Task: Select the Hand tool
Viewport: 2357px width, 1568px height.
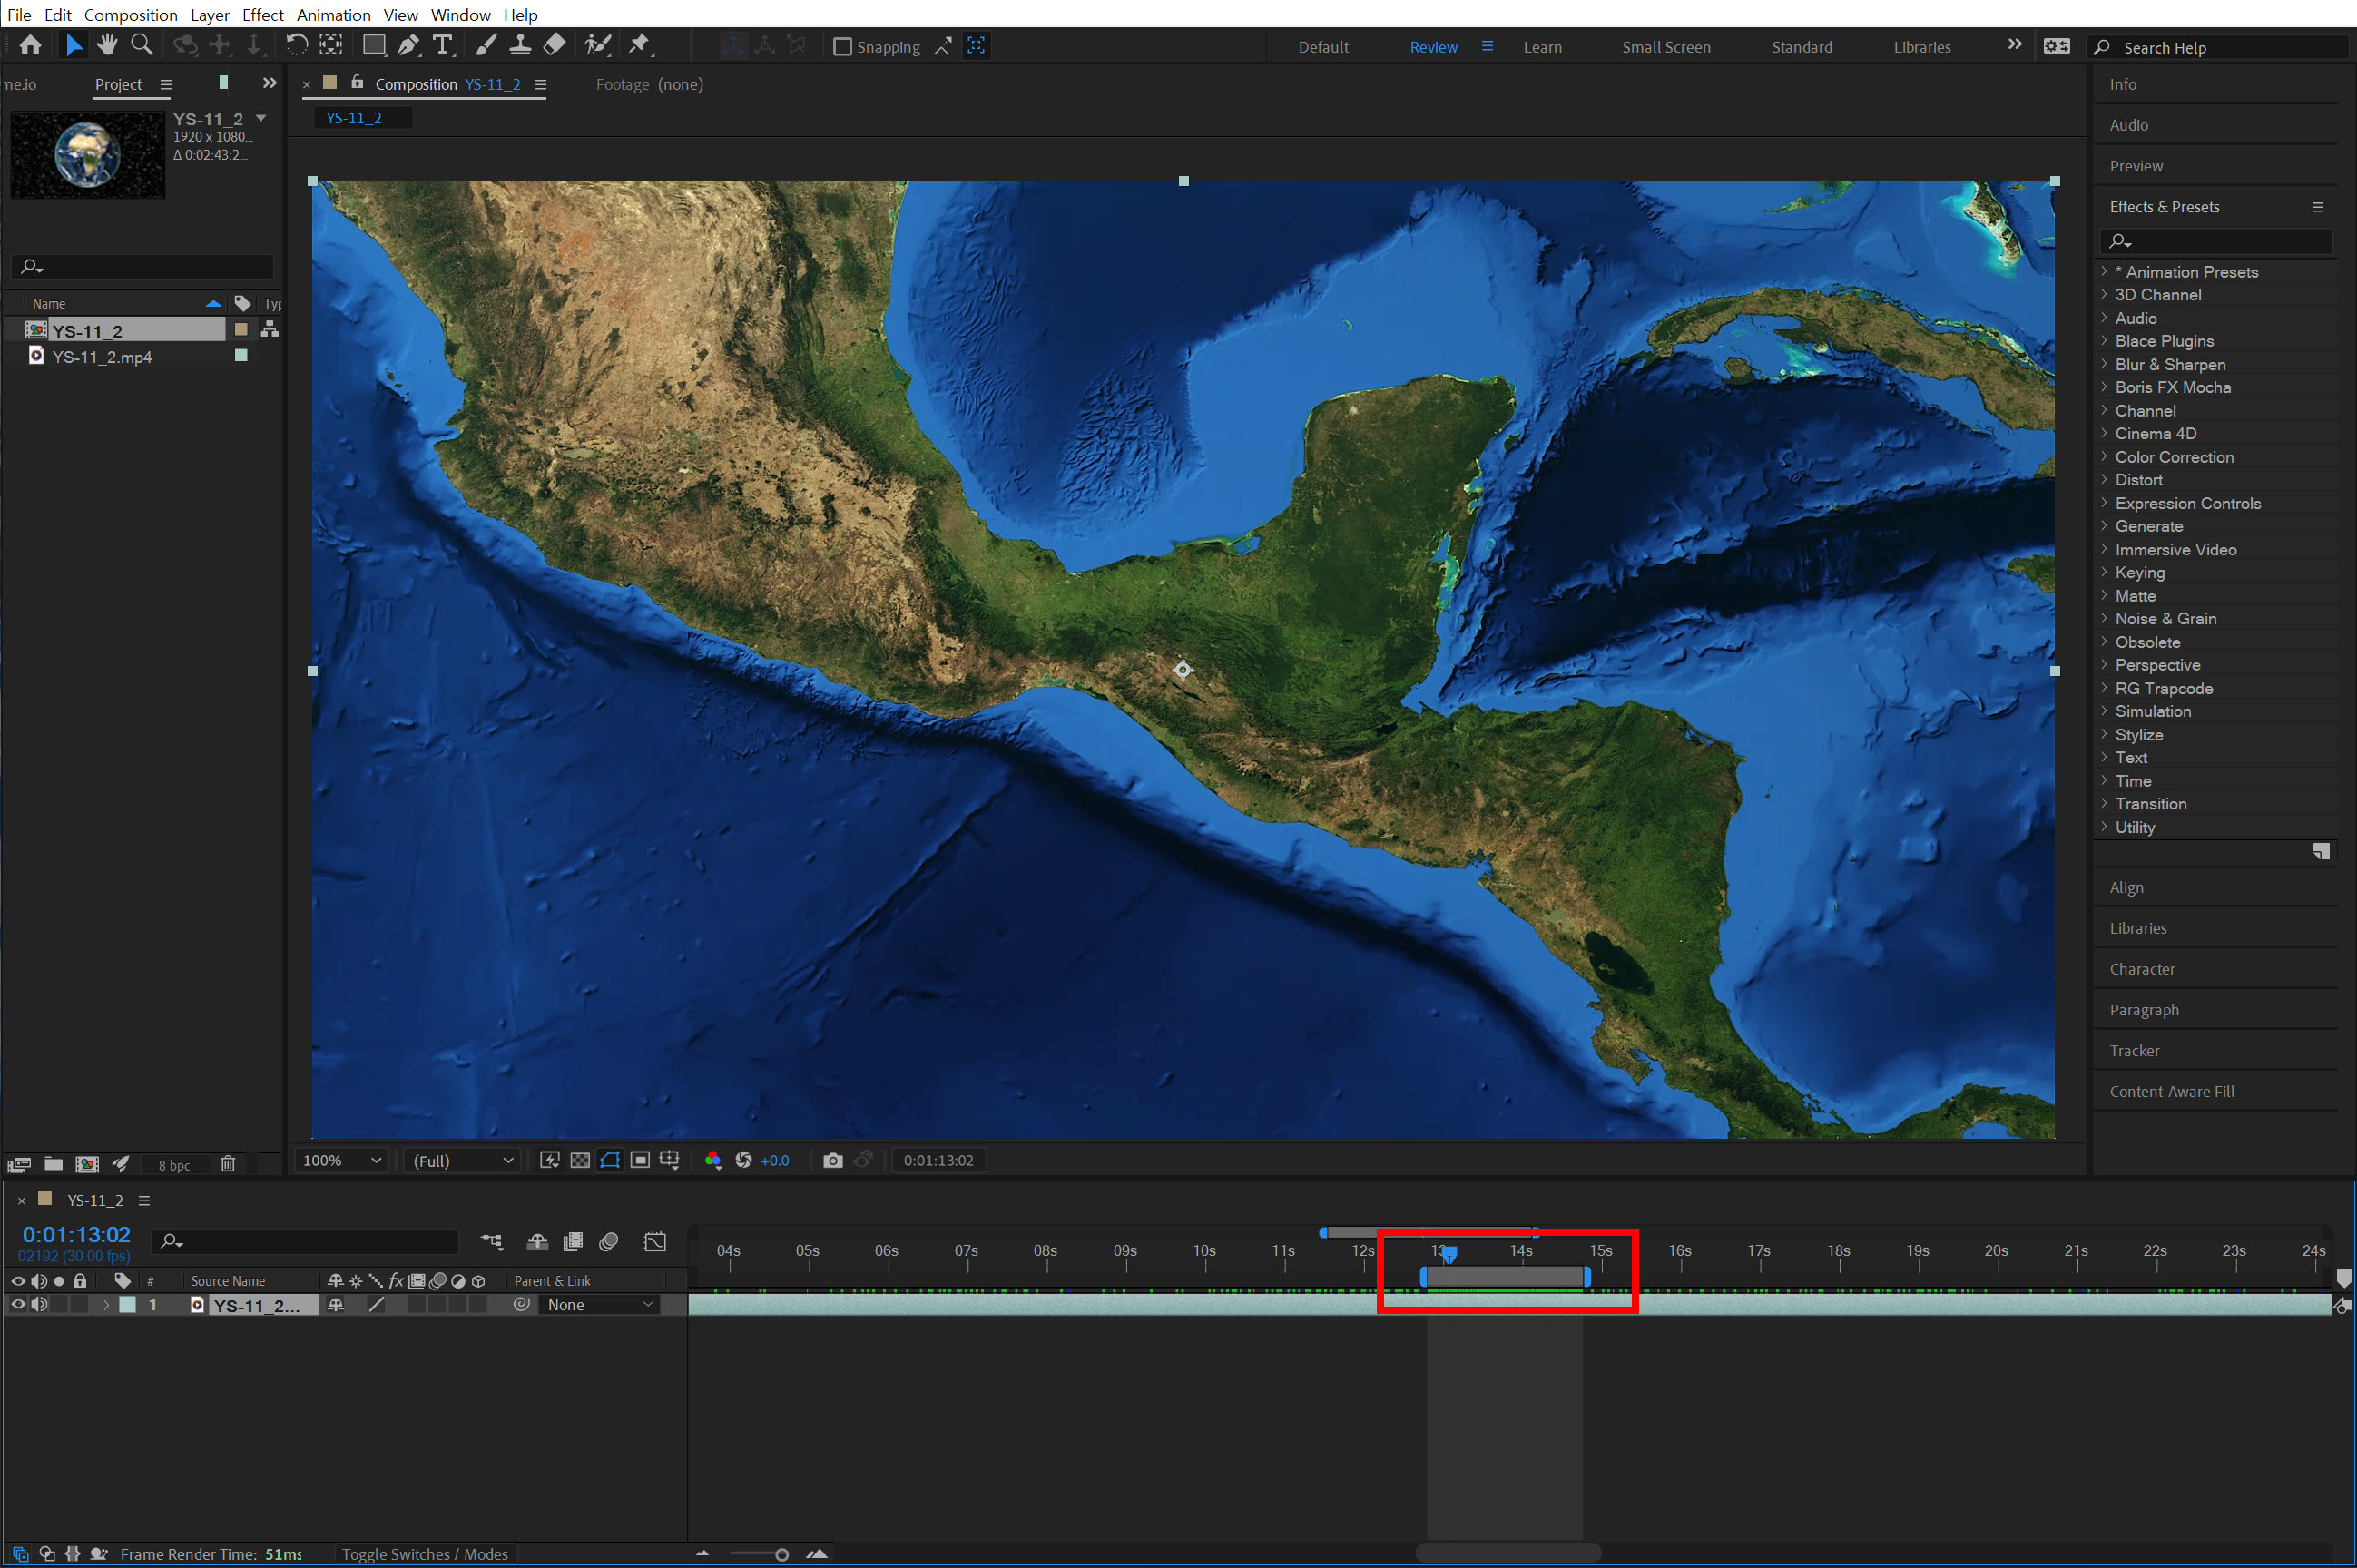Action: coord(107,45)
